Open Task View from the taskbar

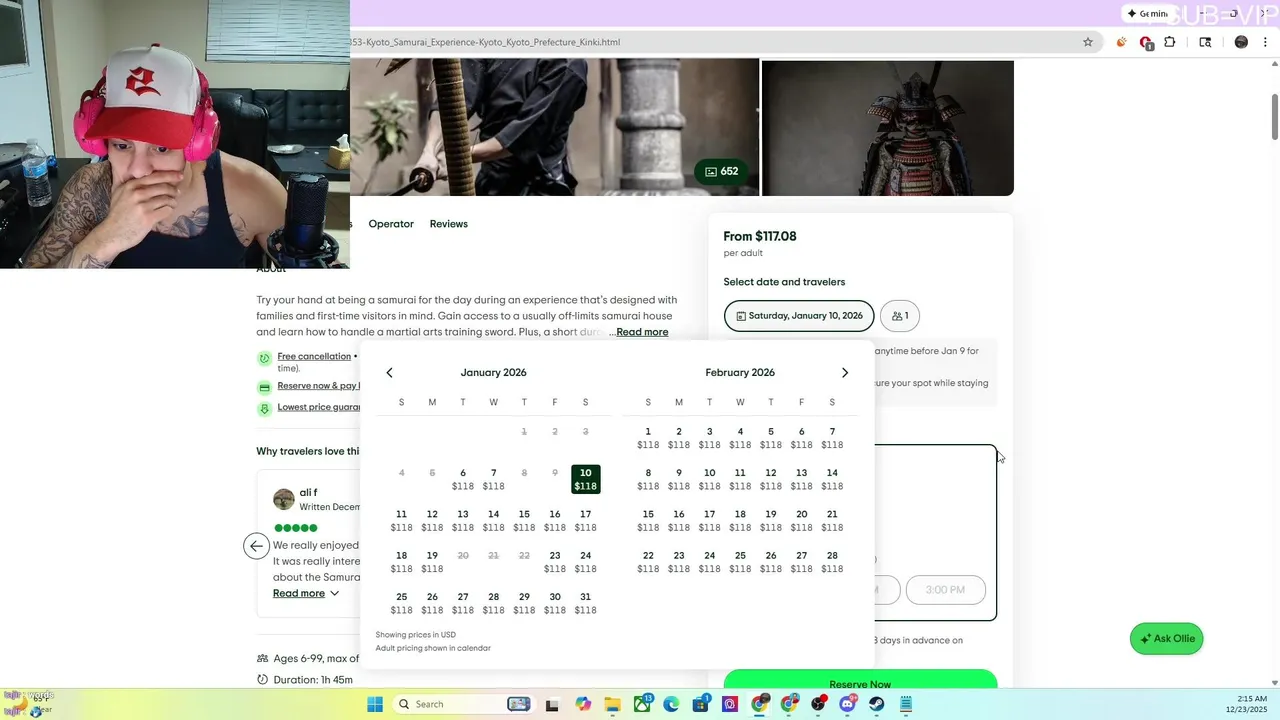pyautogui.click(x=552, y=704)
